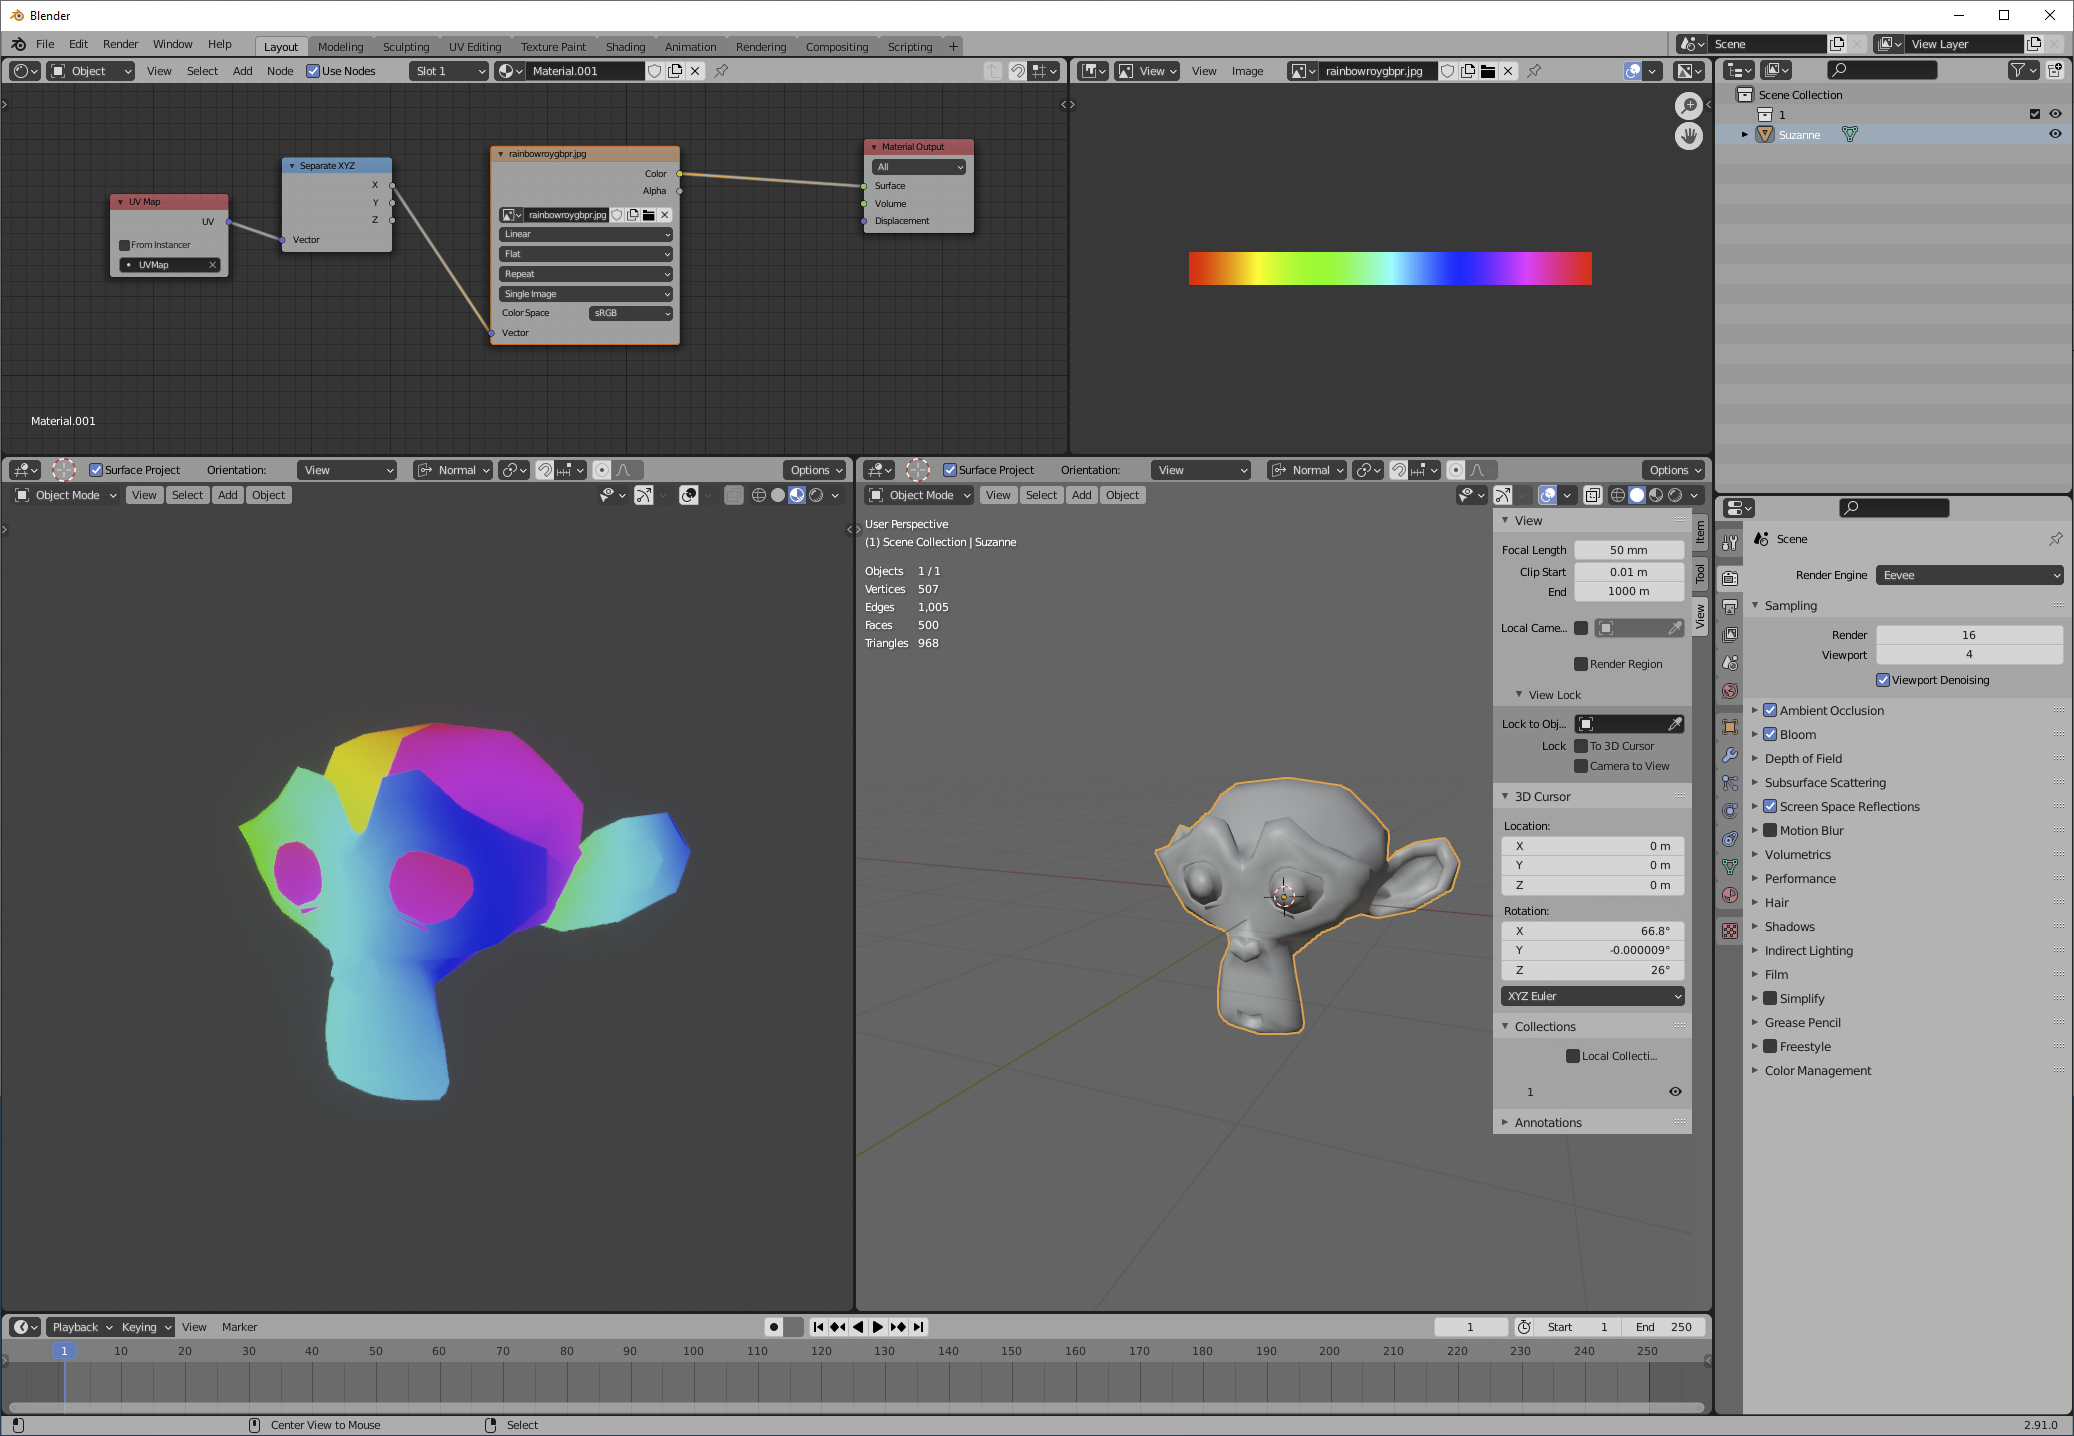2074x1436 pixels.
Task: Open the Keying popover in timeline
Action: point(146,1327)
